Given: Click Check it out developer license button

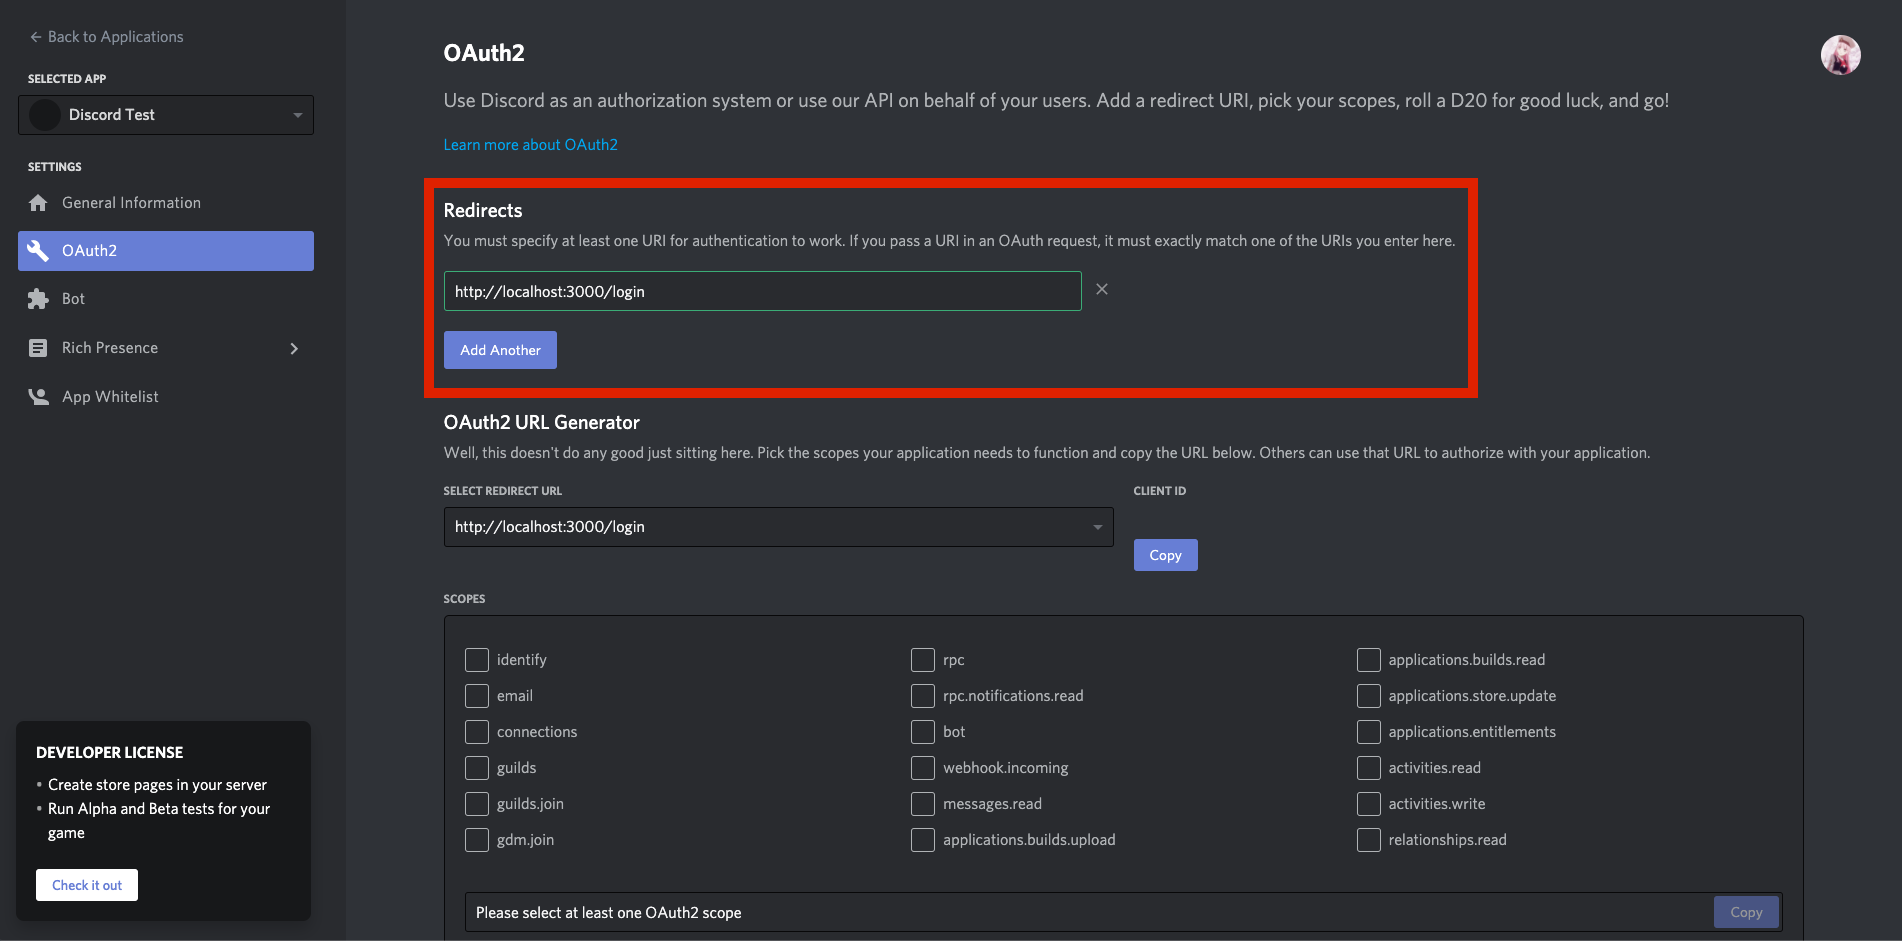Looking at the screenshot, I should [x=87, y=885].
